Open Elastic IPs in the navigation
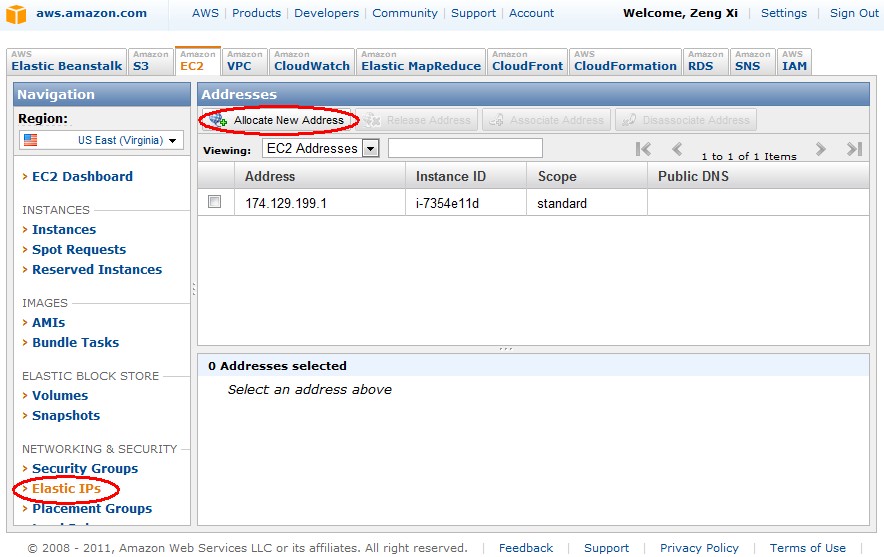This screenshot has height=557, width=884. click(67, 488)
